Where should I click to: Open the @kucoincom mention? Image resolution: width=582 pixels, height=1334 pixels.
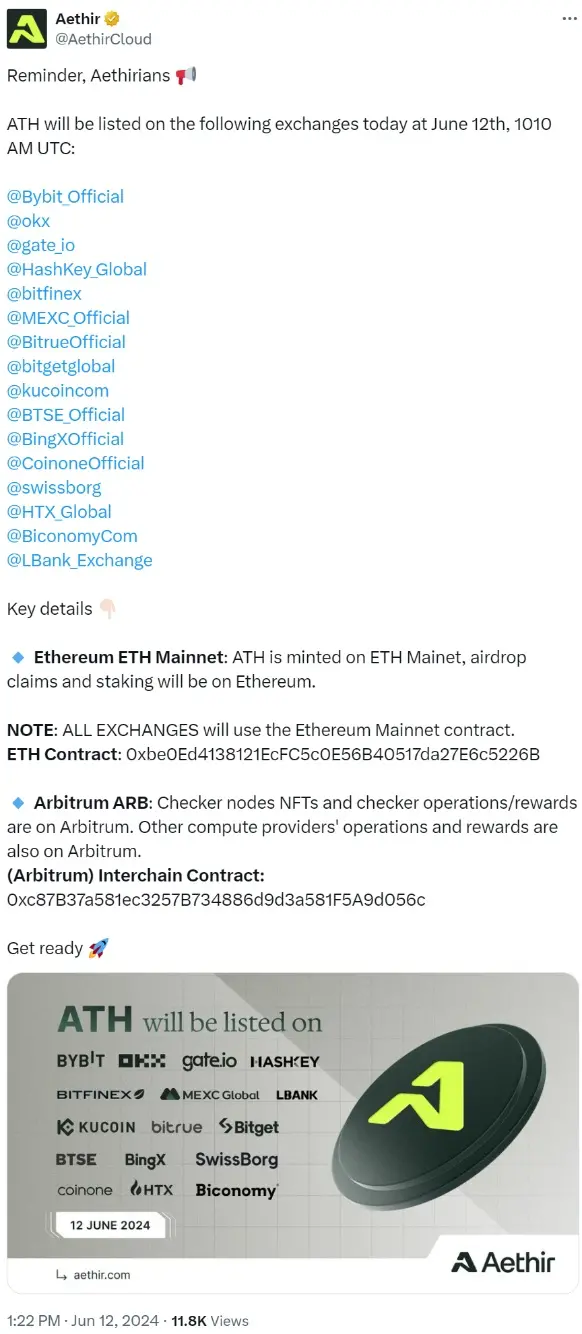coord(58,390)
